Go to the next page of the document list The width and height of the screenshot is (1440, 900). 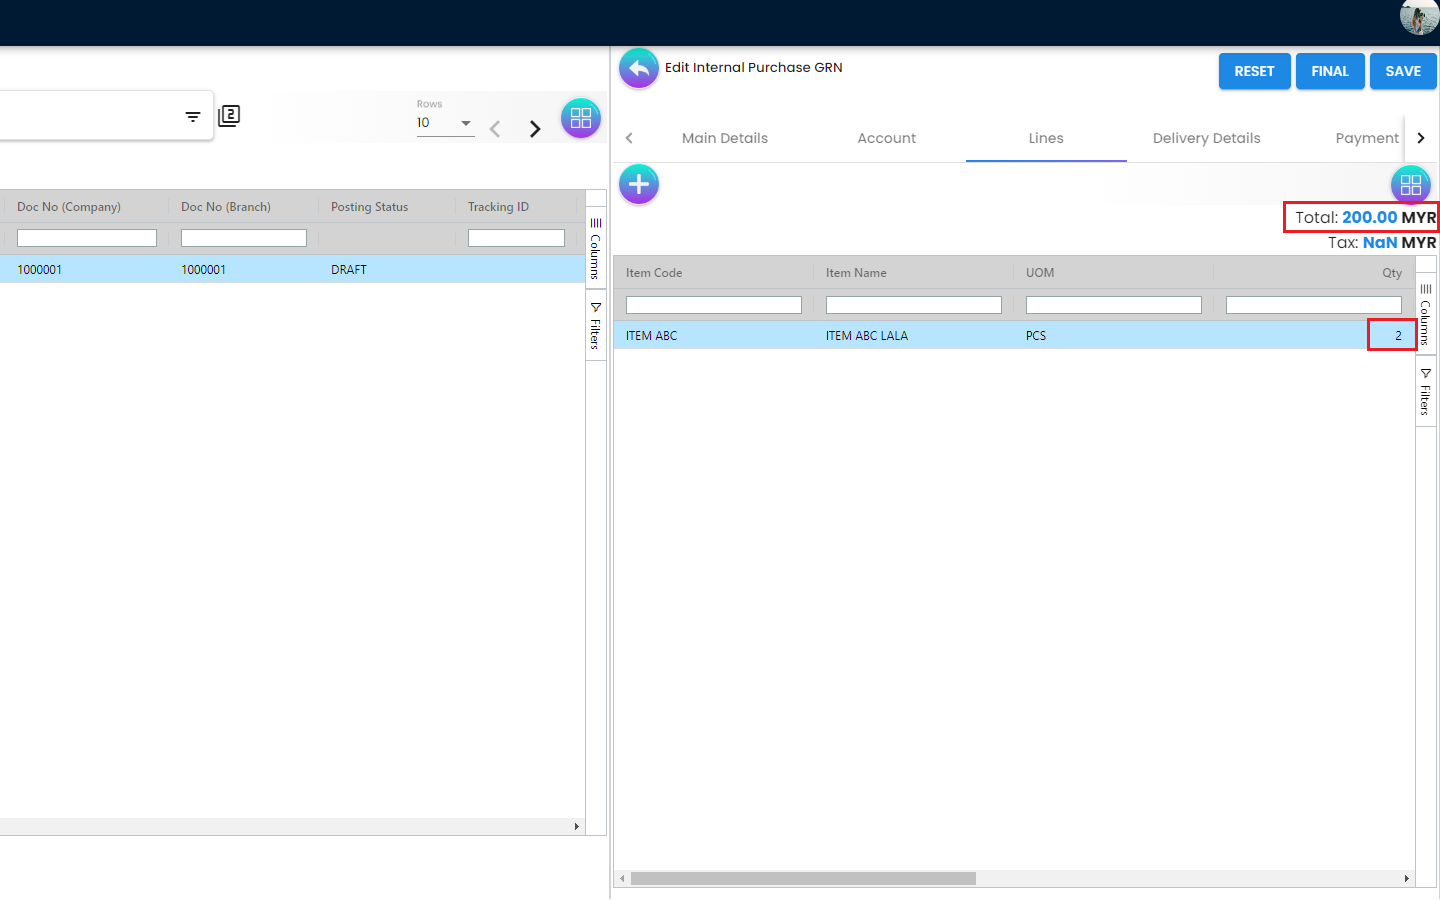tap(535, 129)
